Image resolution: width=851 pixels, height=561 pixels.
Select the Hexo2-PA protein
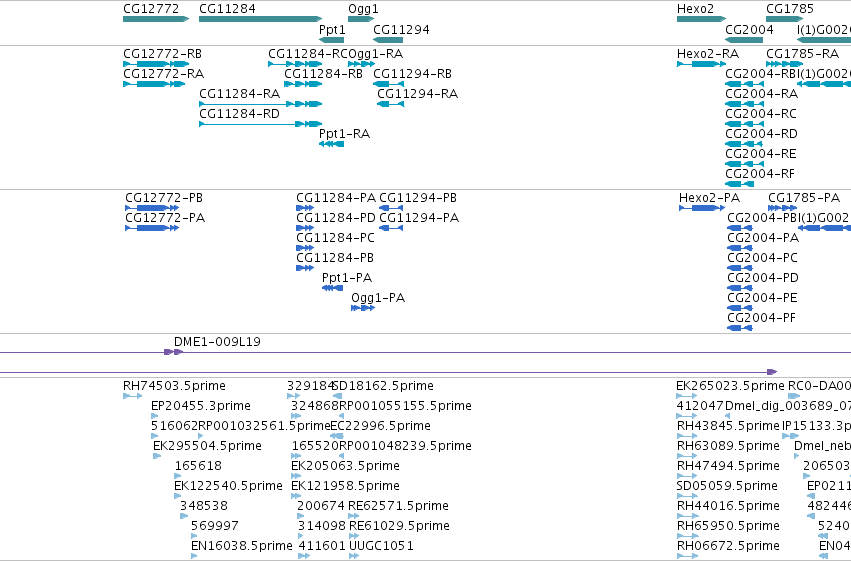pyautogui.click(x=702, y=208)
